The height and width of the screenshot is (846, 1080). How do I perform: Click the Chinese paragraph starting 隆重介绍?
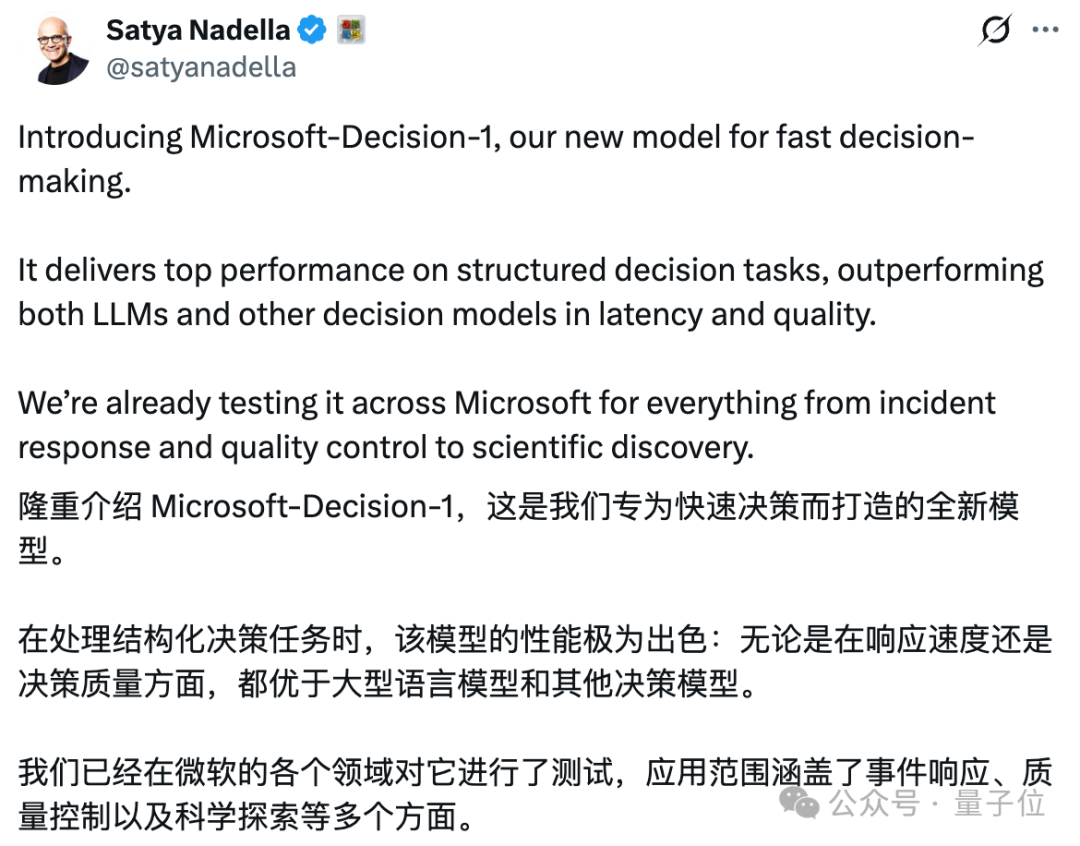[518, 528]
